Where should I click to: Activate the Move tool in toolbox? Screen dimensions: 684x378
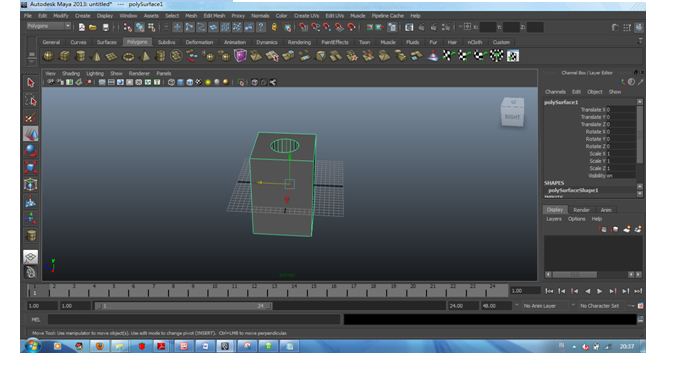pos(31,134)
